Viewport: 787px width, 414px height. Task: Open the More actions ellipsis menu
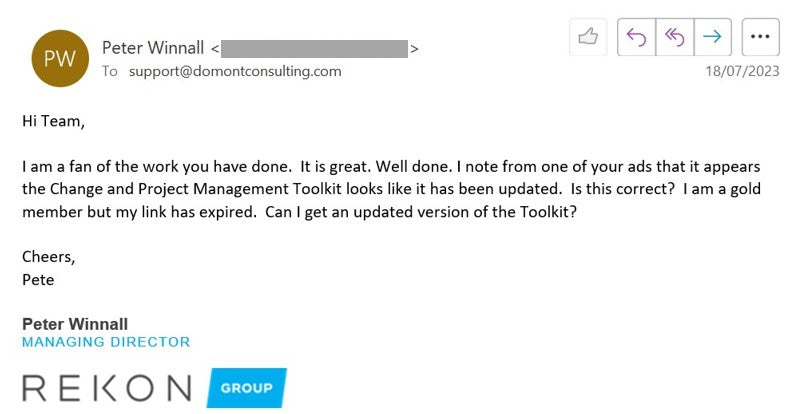(x=759, y=37)
